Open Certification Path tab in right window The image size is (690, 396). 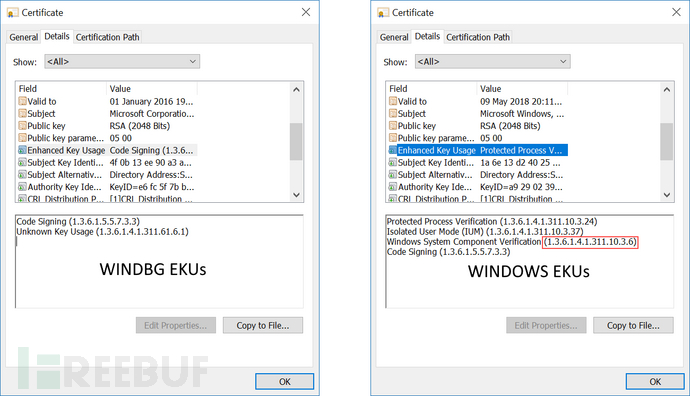tap(478, 37)
